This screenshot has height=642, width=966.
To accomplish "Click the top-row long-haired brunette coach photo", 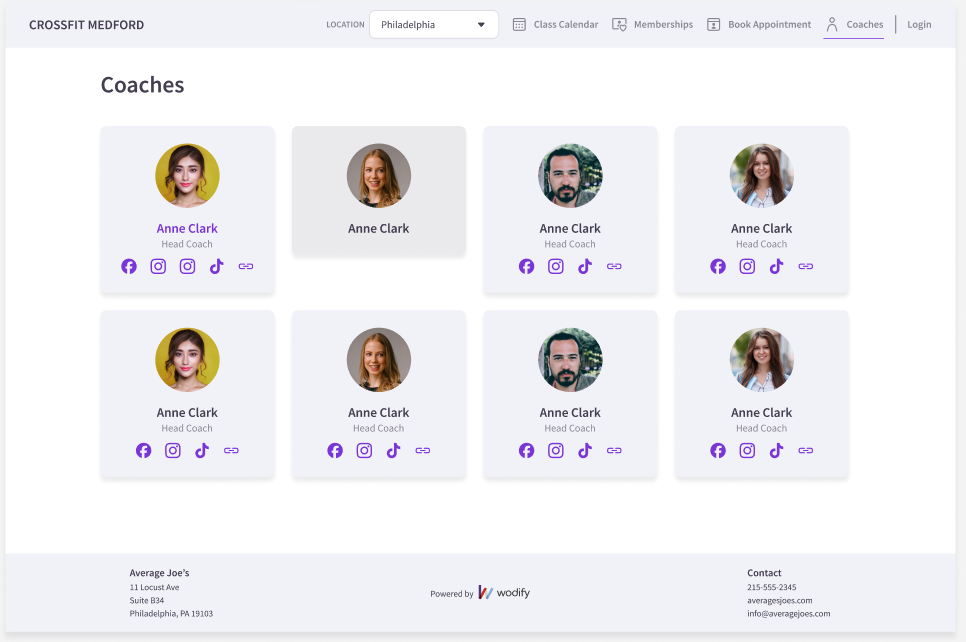I will pyautogui.click(x=762, y=176).
